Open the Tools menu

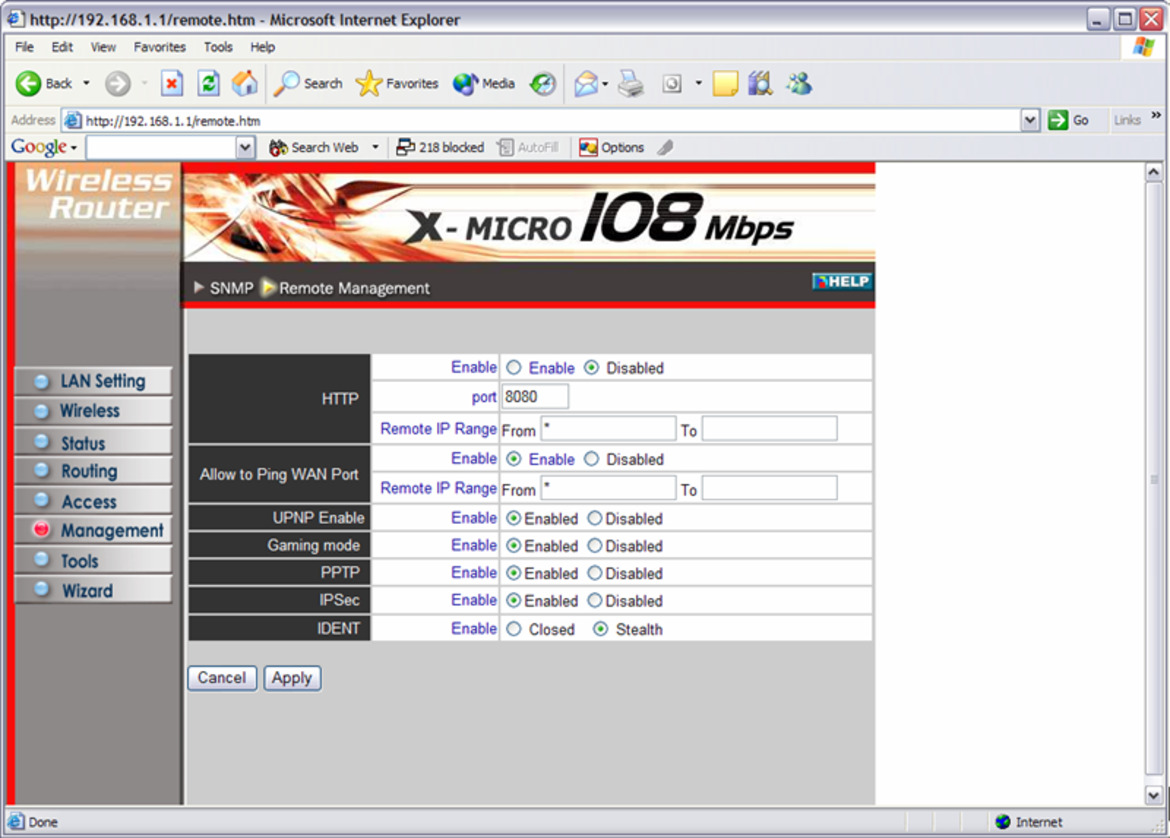(218, 47)
